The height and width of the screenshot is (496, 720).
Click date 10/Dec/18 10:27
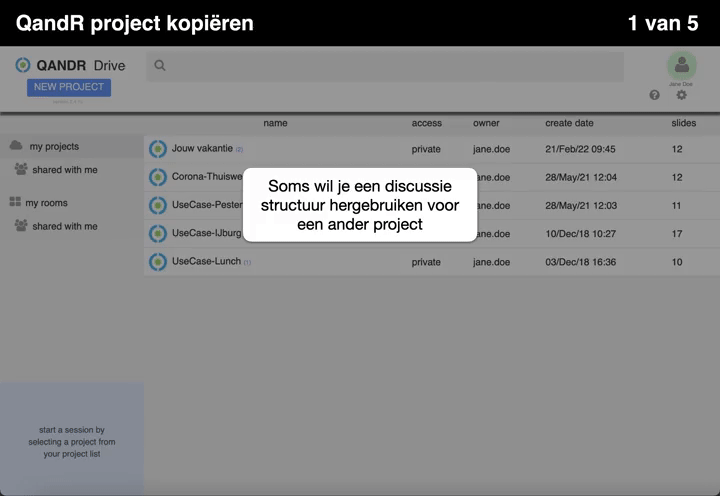point(580,234)
